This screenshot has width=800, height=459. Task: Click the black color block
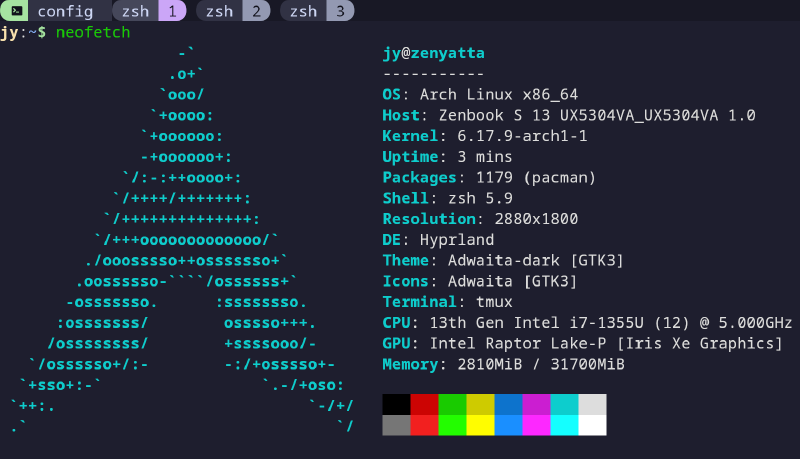pos(396,404)
